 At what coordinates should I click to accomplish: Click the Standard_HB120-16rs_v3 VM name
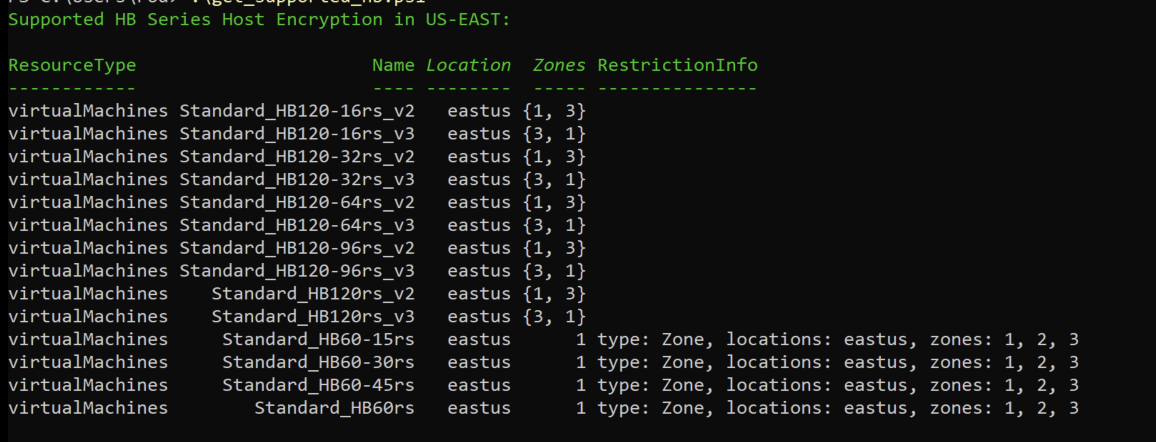[x=297, y=134]
